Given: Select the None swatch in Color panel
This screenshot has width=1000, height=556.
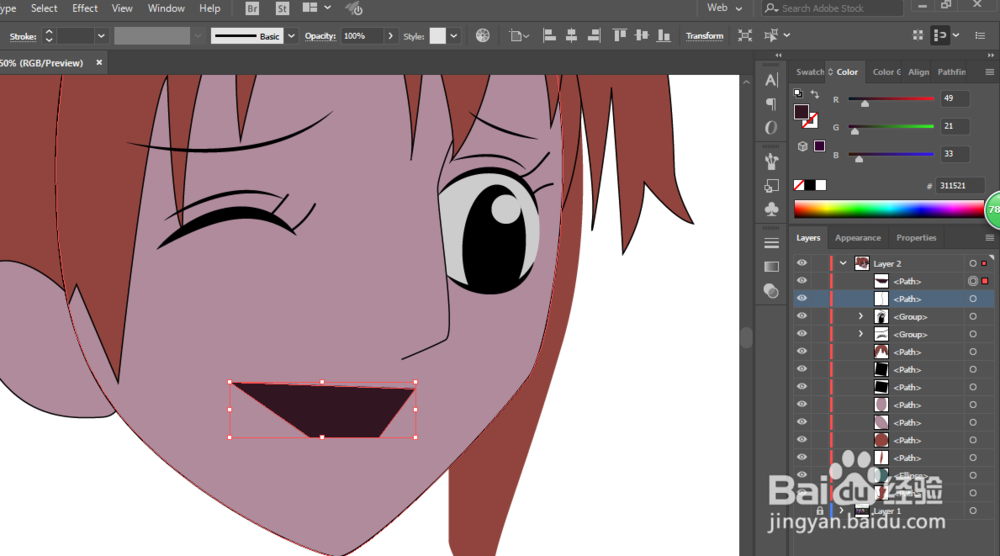Looking at the screenshot, I should pyautogui.click(x=798, y=185).
